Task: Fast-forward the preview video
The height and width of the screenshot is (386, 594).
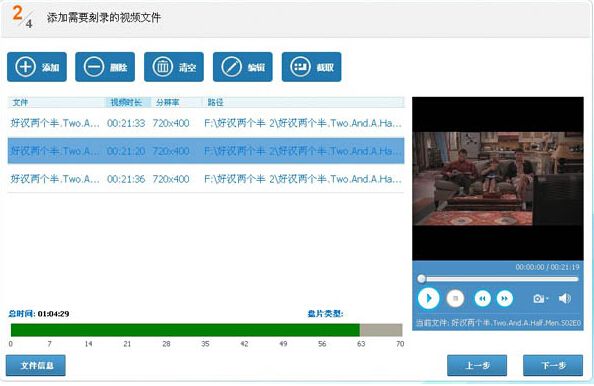Action: 504,298
